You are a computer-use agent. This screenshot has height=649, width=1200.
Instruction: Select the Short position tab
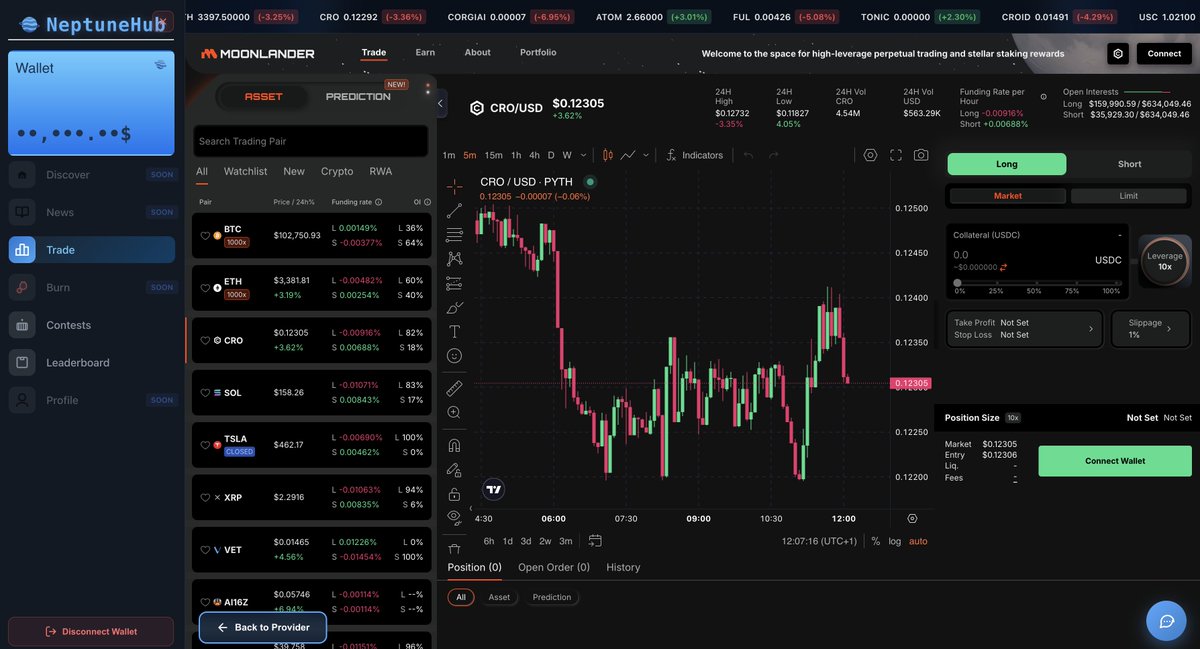point(1130,164)
